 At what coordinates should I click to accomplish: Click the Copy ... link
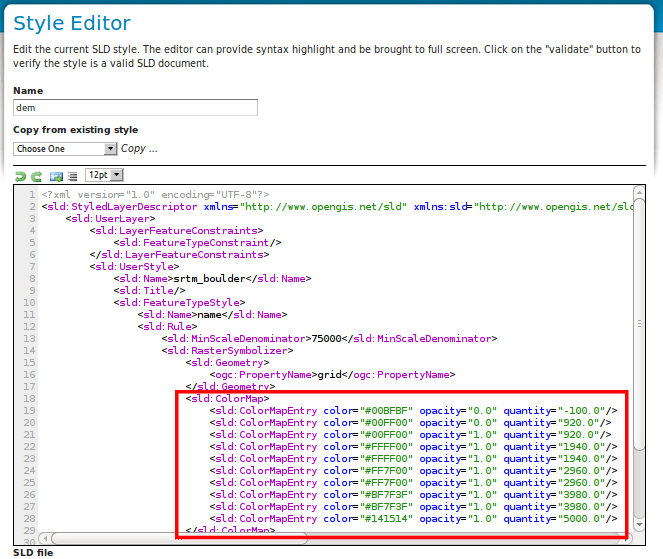[139, 148]
